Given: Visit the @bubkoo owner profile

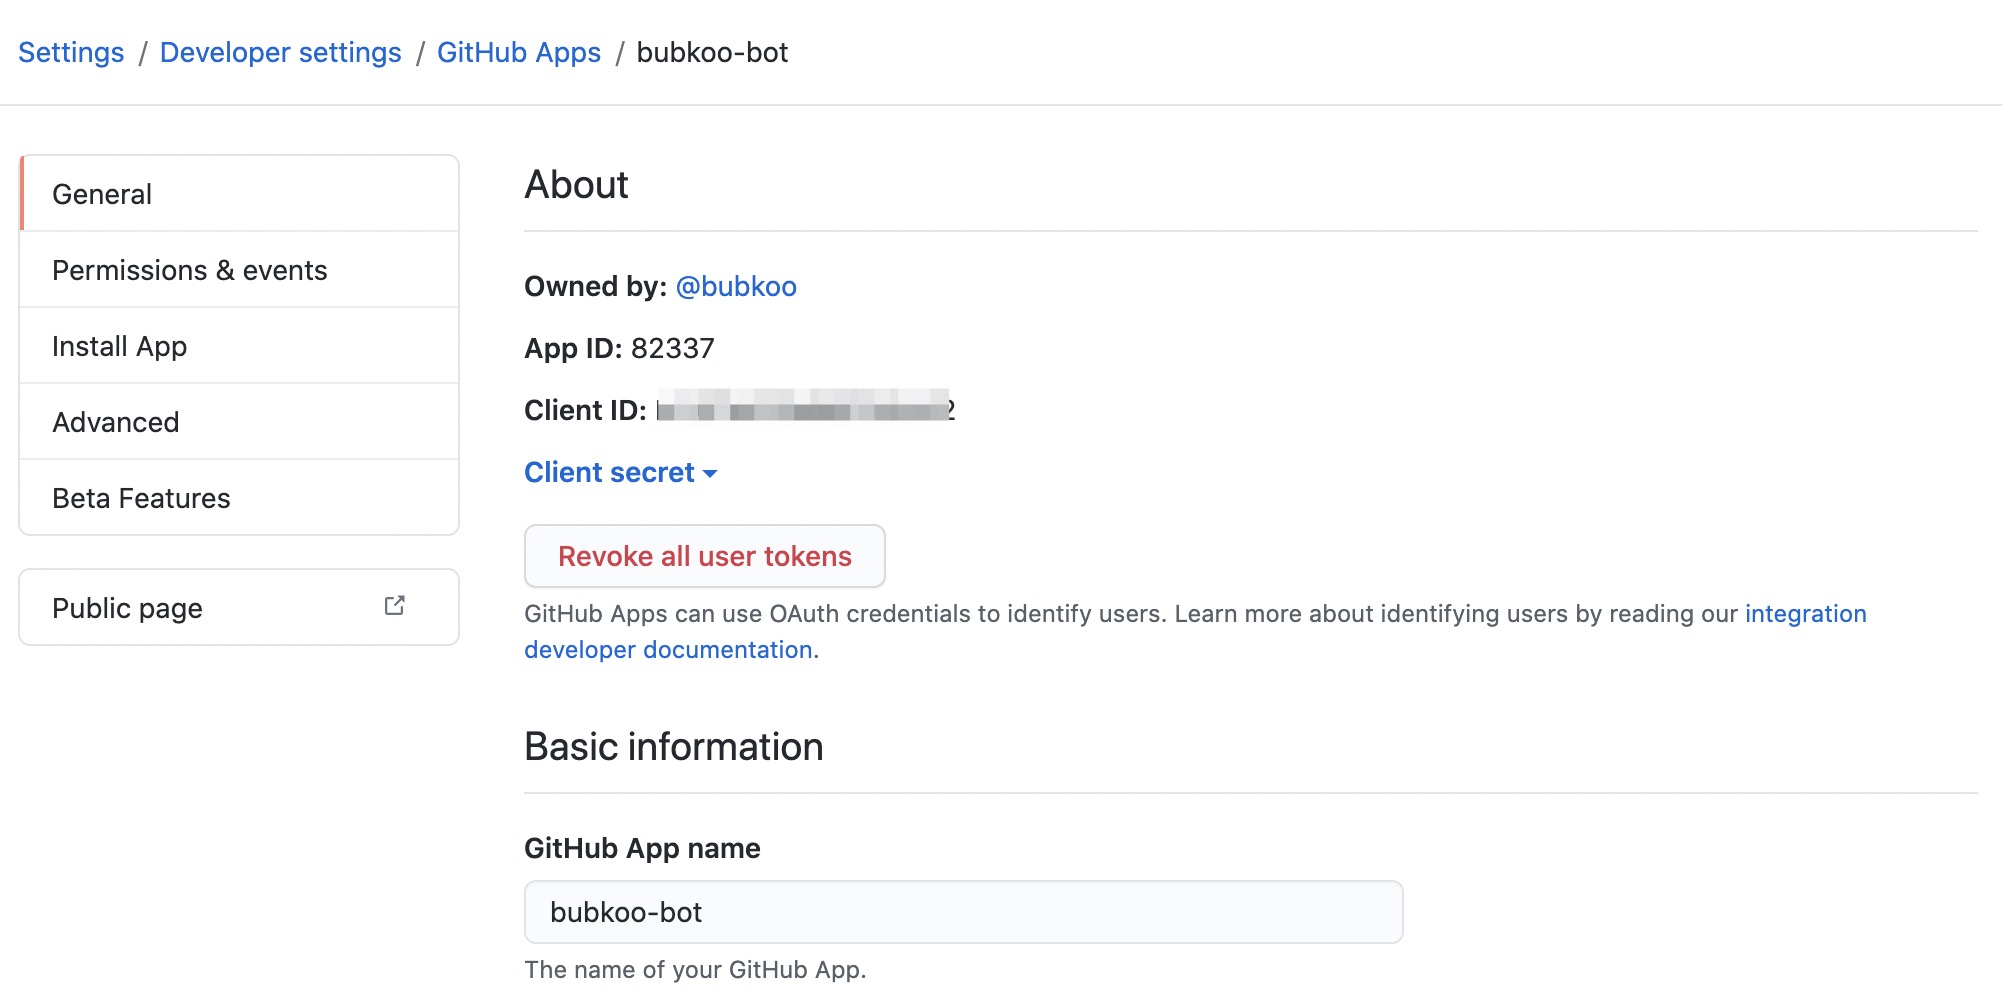Looking at the screenshot, I should (736, 287).
